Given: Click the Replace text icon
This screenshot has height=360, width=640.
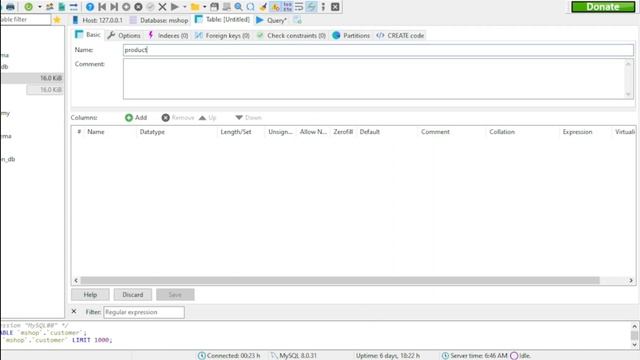Looking at the screenshot, I should (251, 7).
